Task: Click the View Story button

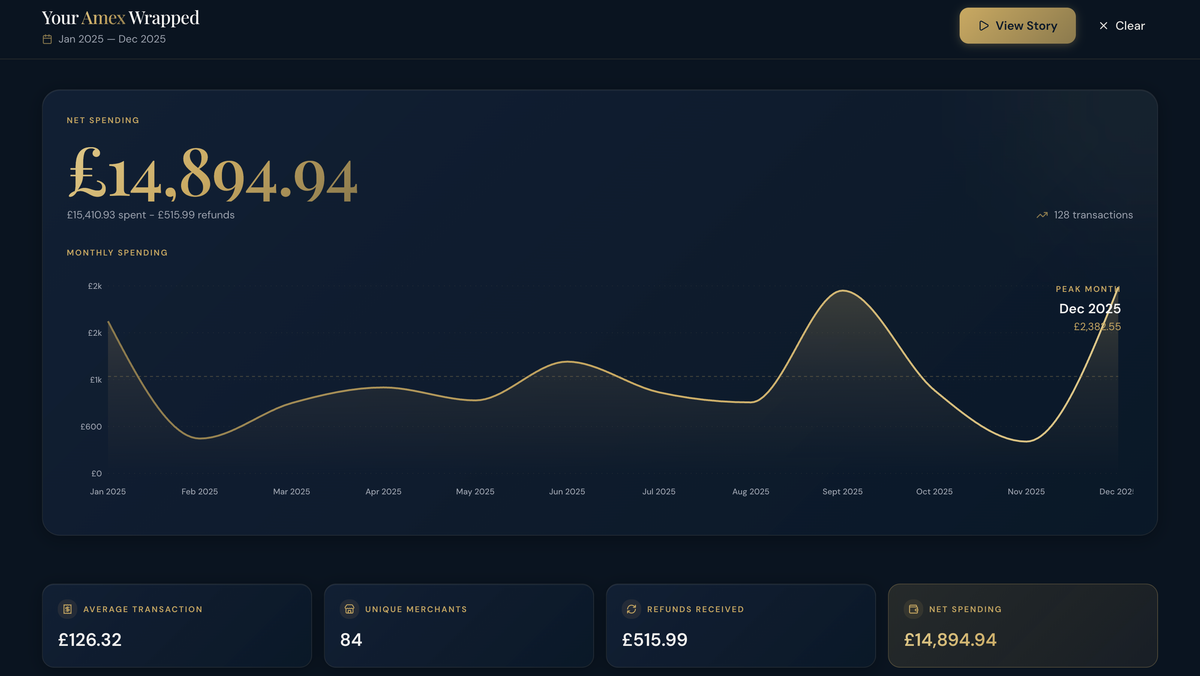Action: tap(1017, 26)
